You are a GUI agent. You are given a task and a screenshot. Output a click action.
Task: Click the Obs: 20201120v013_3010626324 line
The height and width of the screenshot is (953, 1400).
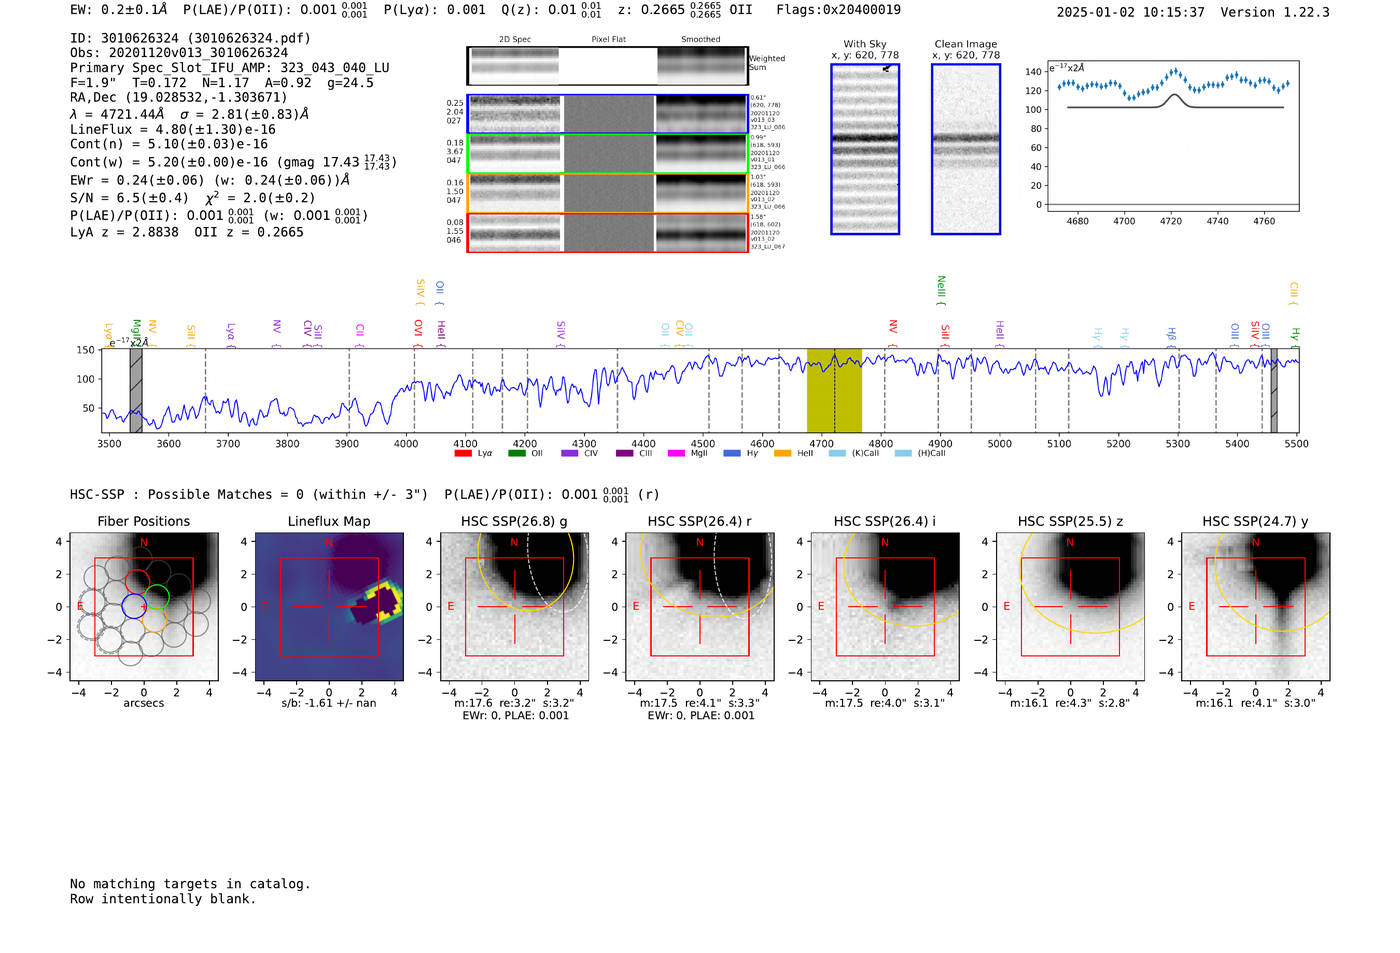pyautogui.click(x=179, y=53)
